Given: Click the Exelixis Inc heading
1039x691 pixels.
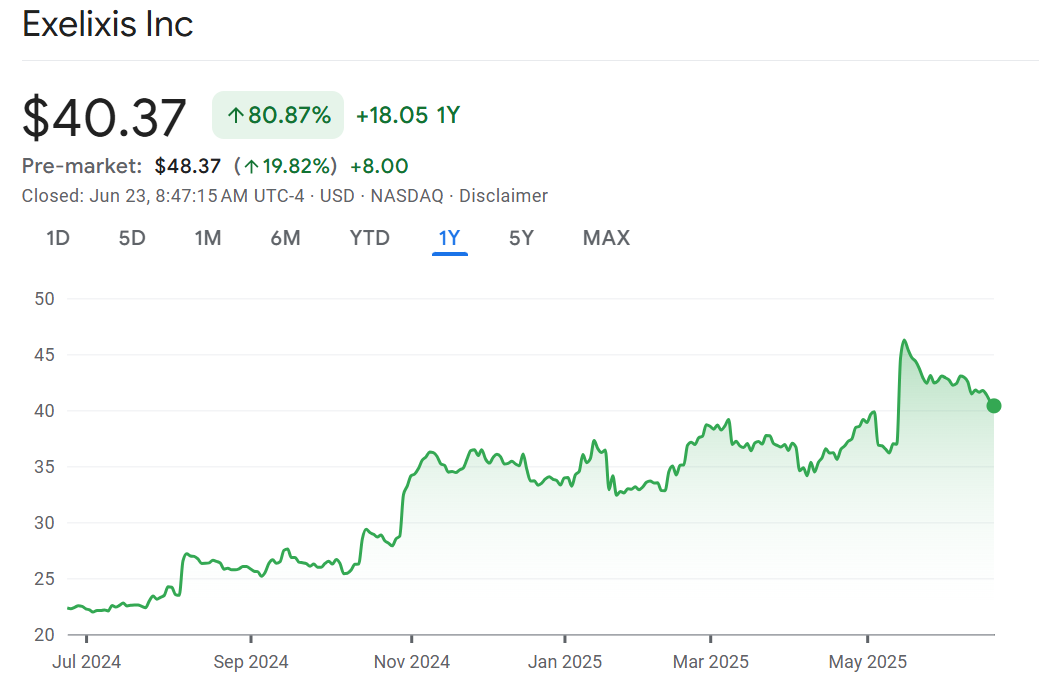Looking at the screenshot, I should pos(107,25).
